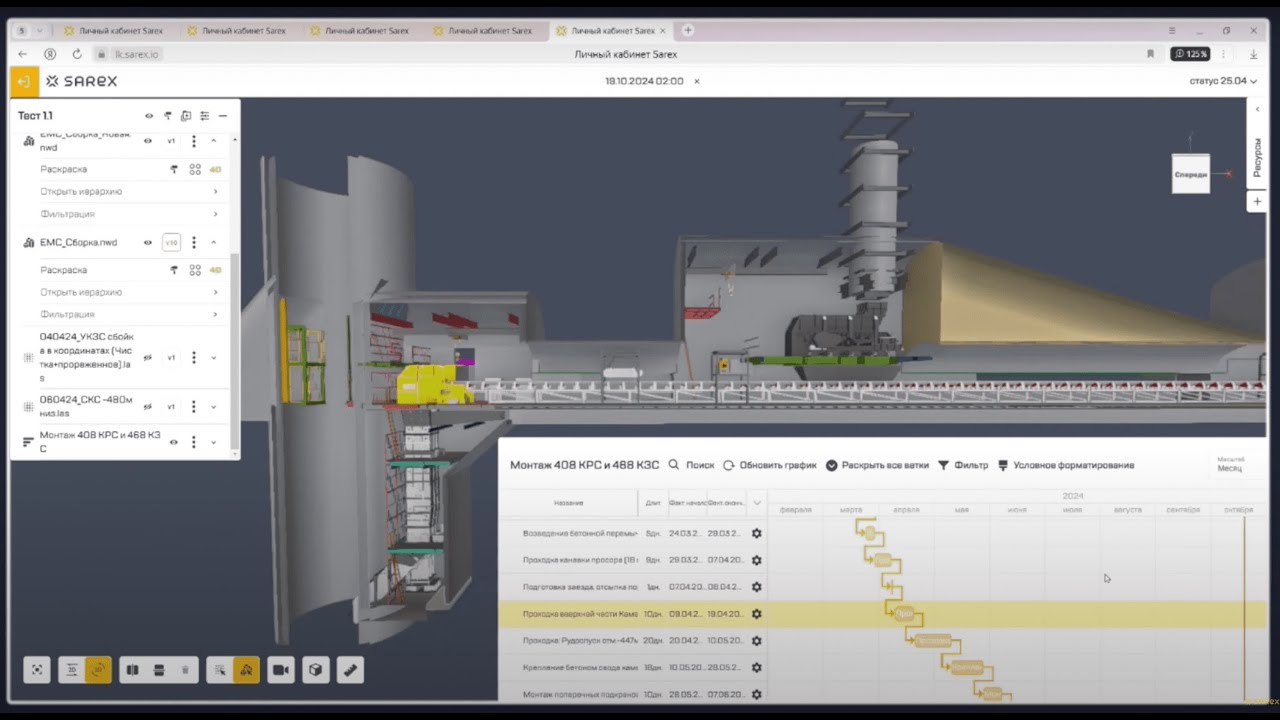Open the 'статус 25.04' dropdown
1280x720 pixels.
[1223, 81]
